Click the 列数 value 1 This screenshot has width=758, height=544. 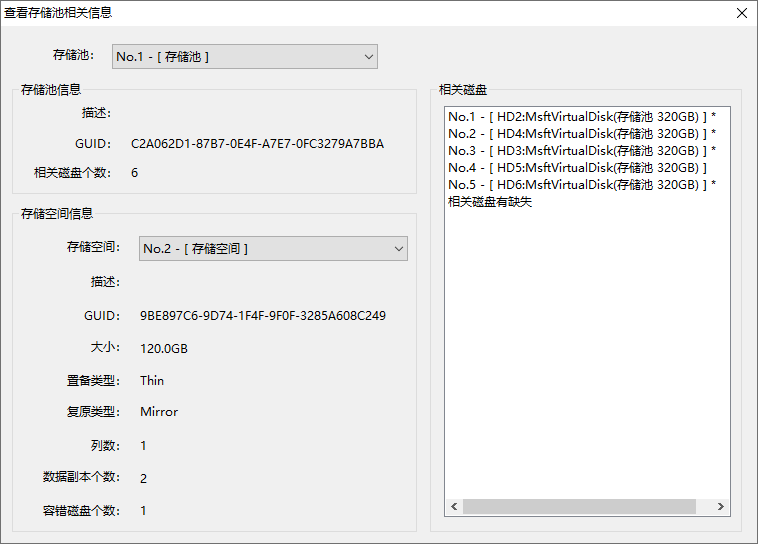coord(143,445)
